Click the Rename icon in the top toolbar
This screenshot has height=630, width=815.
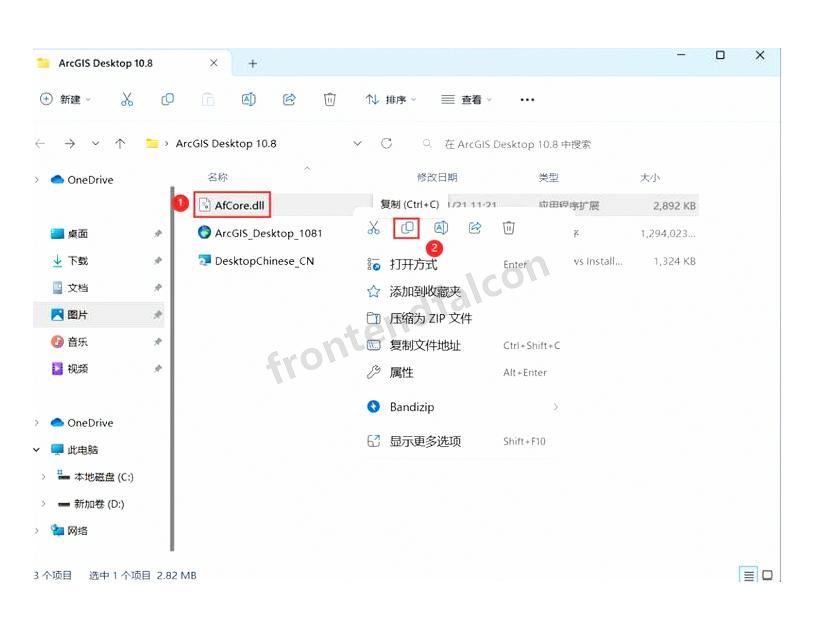248,99
